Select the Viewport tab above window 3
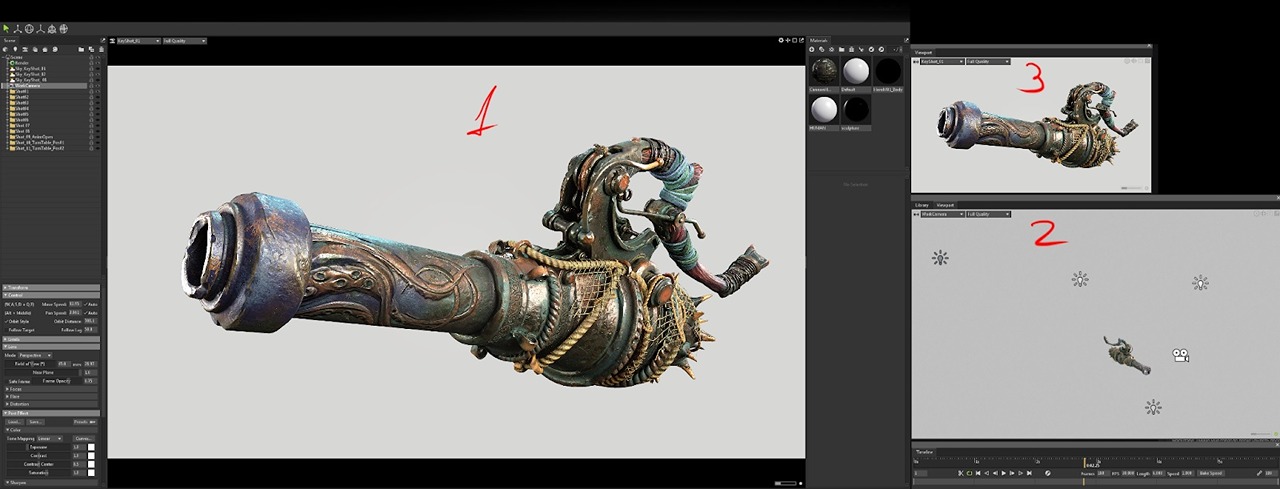 [x=924, y=53]
